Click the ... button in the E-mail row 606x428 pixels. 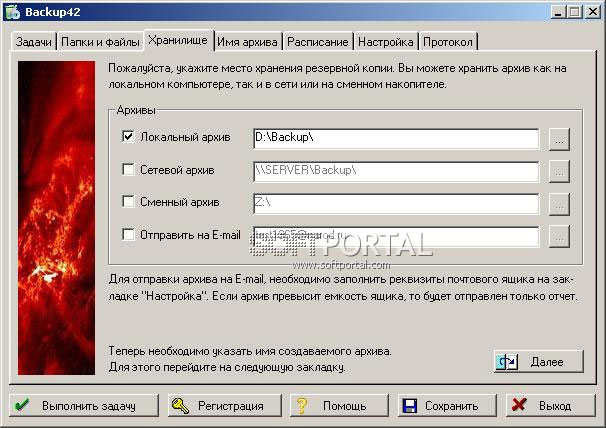pyautogui.click(x=559, y=237)
